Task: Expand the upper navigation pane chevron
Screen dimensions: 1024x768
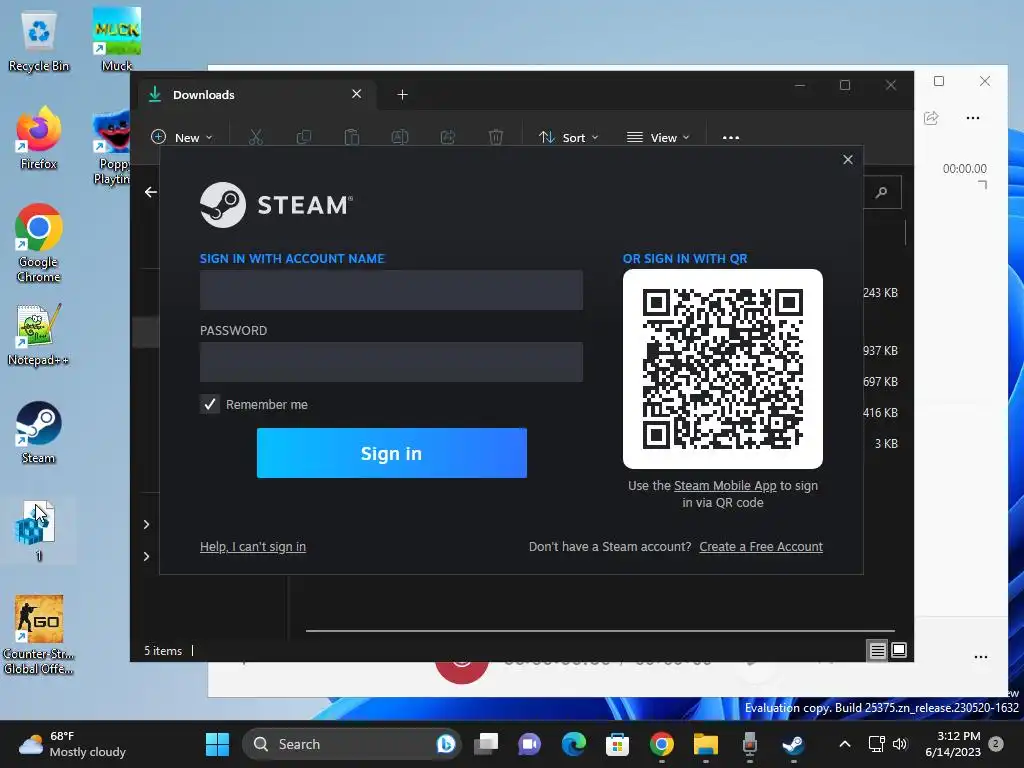Action: (x=146, y=524)
